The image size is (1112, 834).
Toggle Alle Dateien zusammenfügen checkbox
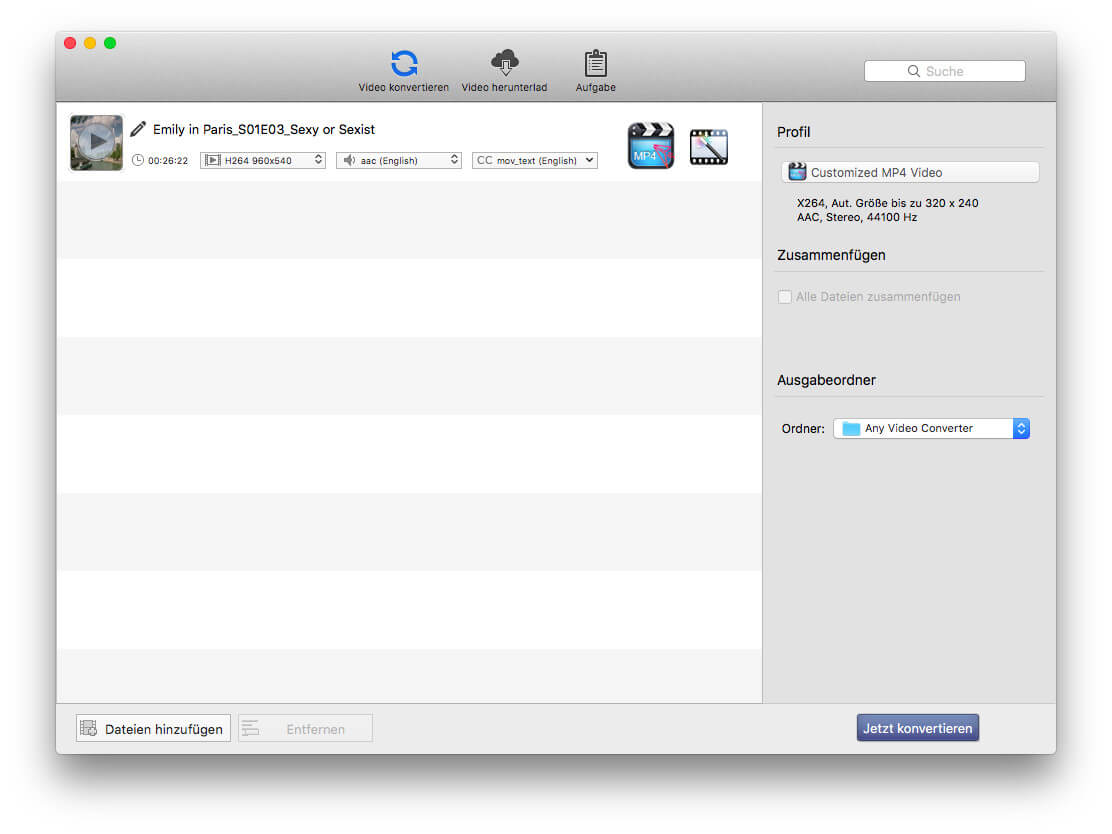(784, 296)
